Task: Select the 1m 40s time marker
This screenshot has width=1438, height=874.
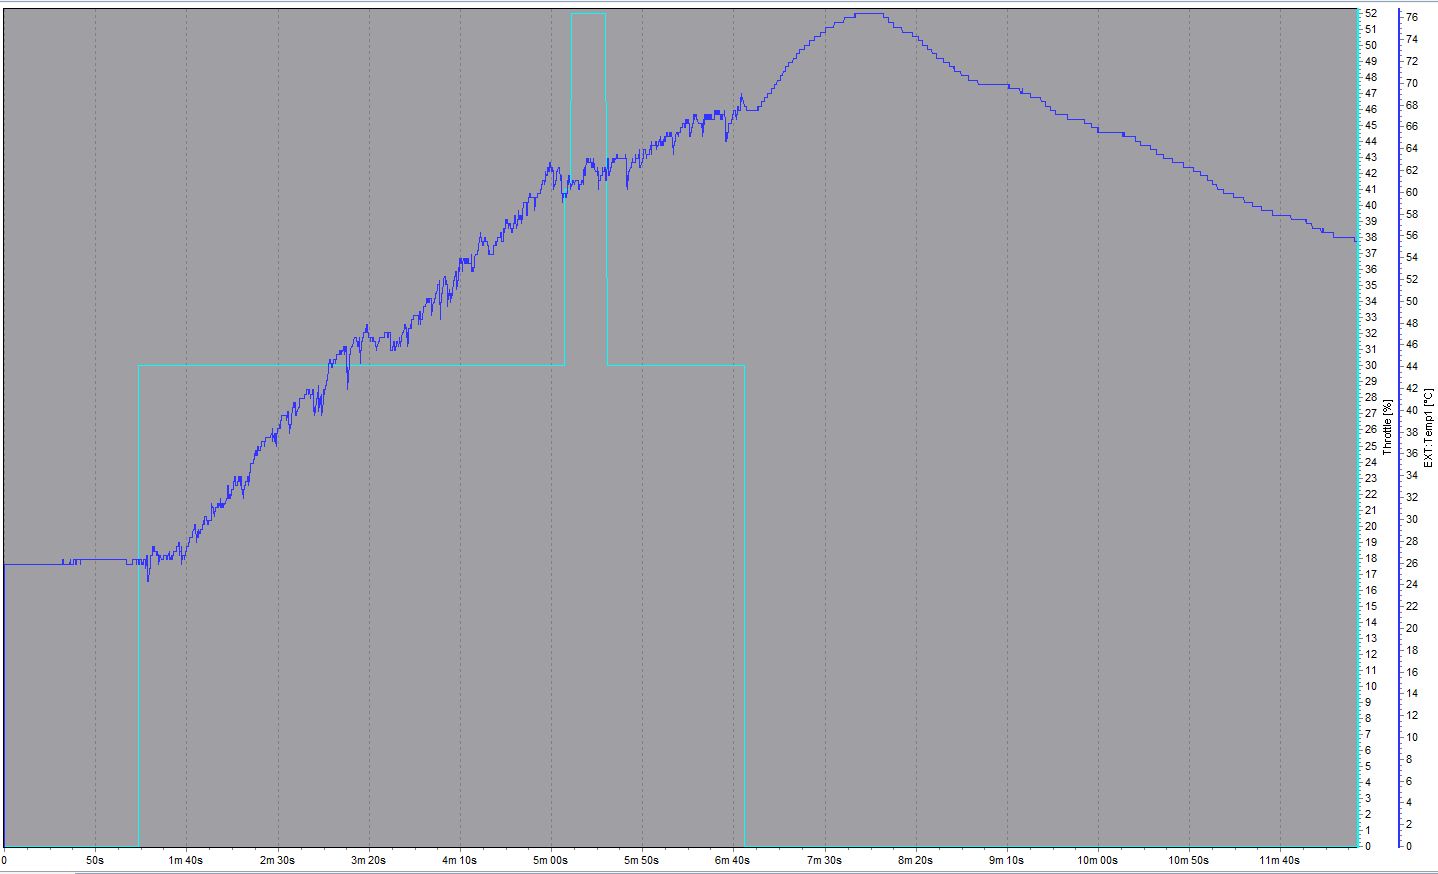Action: click(186, 859)
